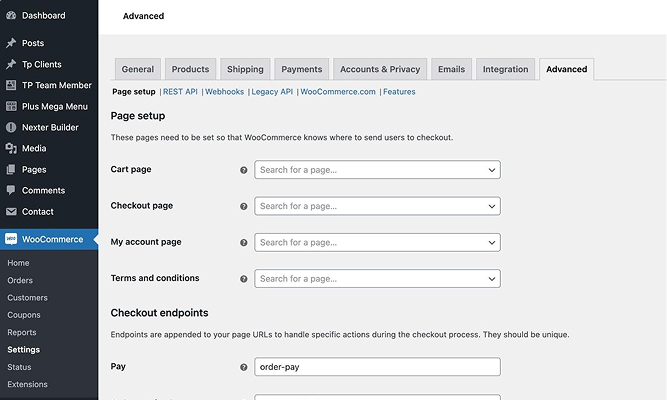667x400 pixels.
Task: Open the Legacy API link
Action: [x=272, y=91]
